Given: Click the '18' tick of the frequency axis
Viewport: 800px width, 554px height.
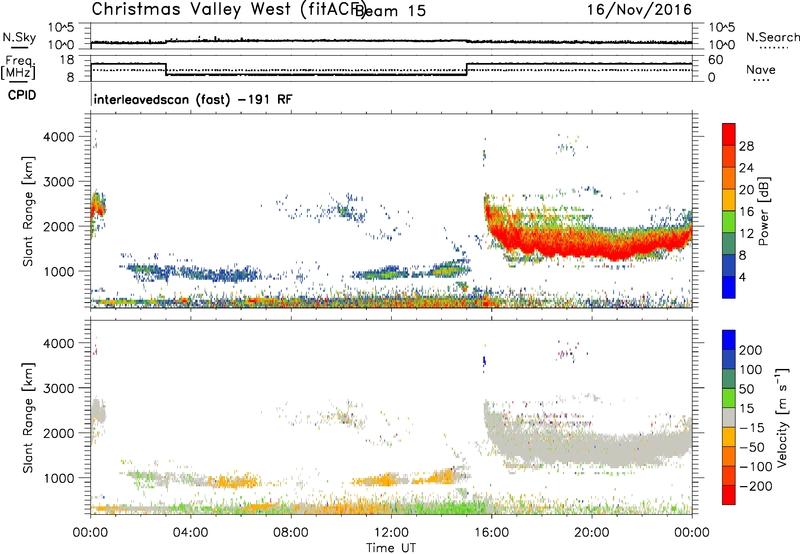Looking at the screenshot, I should pos(67,60).
